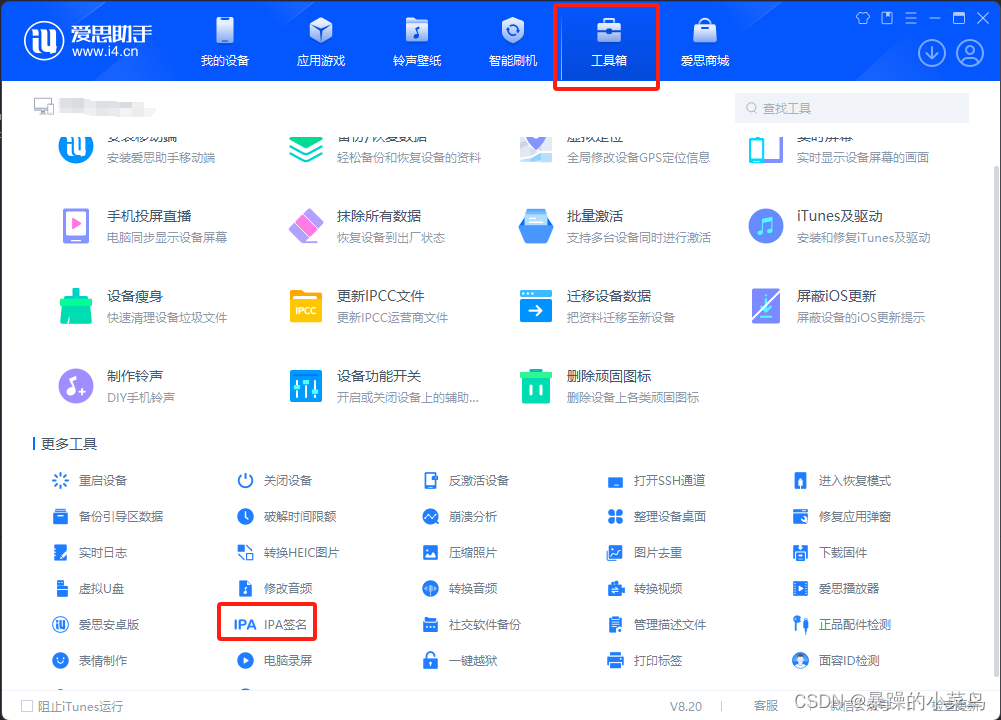Open 整理设备桌面 tool

[x=656, y=516]
